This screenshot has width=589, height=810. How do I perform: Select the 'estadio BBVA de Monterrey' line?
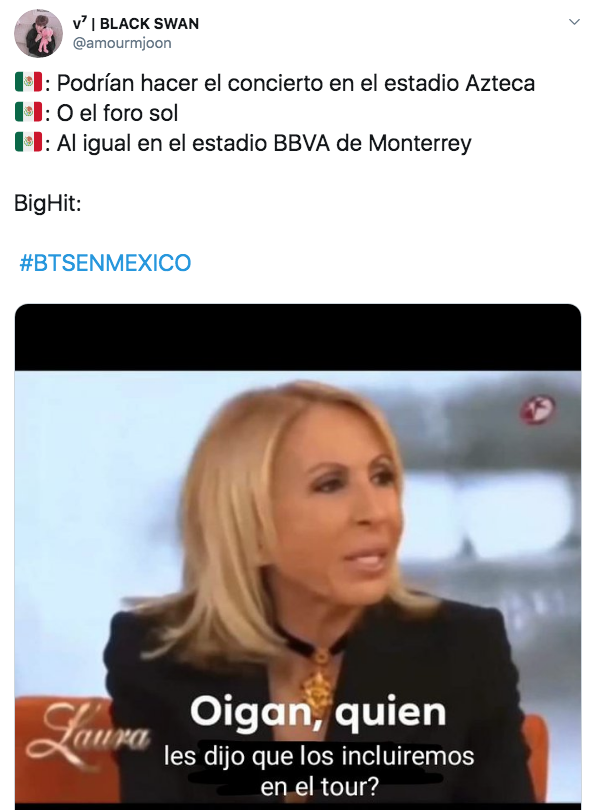264,144
